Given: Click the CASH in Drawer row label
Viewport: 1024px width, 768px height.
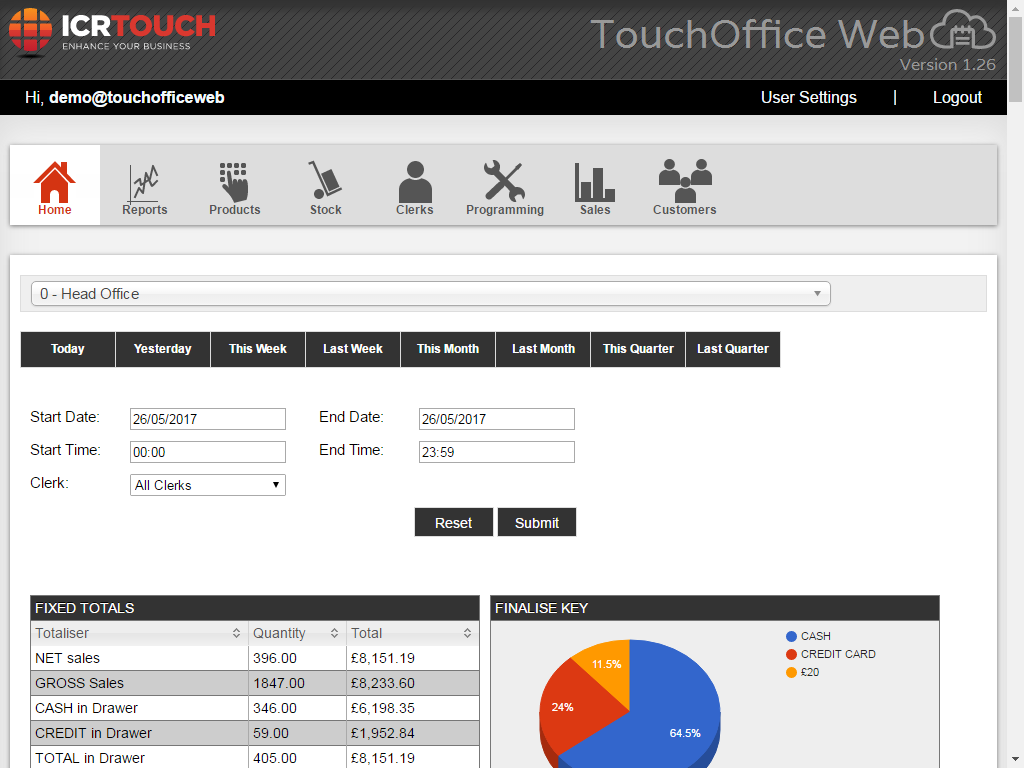Looking at the screenshot, I should (86, 708).
